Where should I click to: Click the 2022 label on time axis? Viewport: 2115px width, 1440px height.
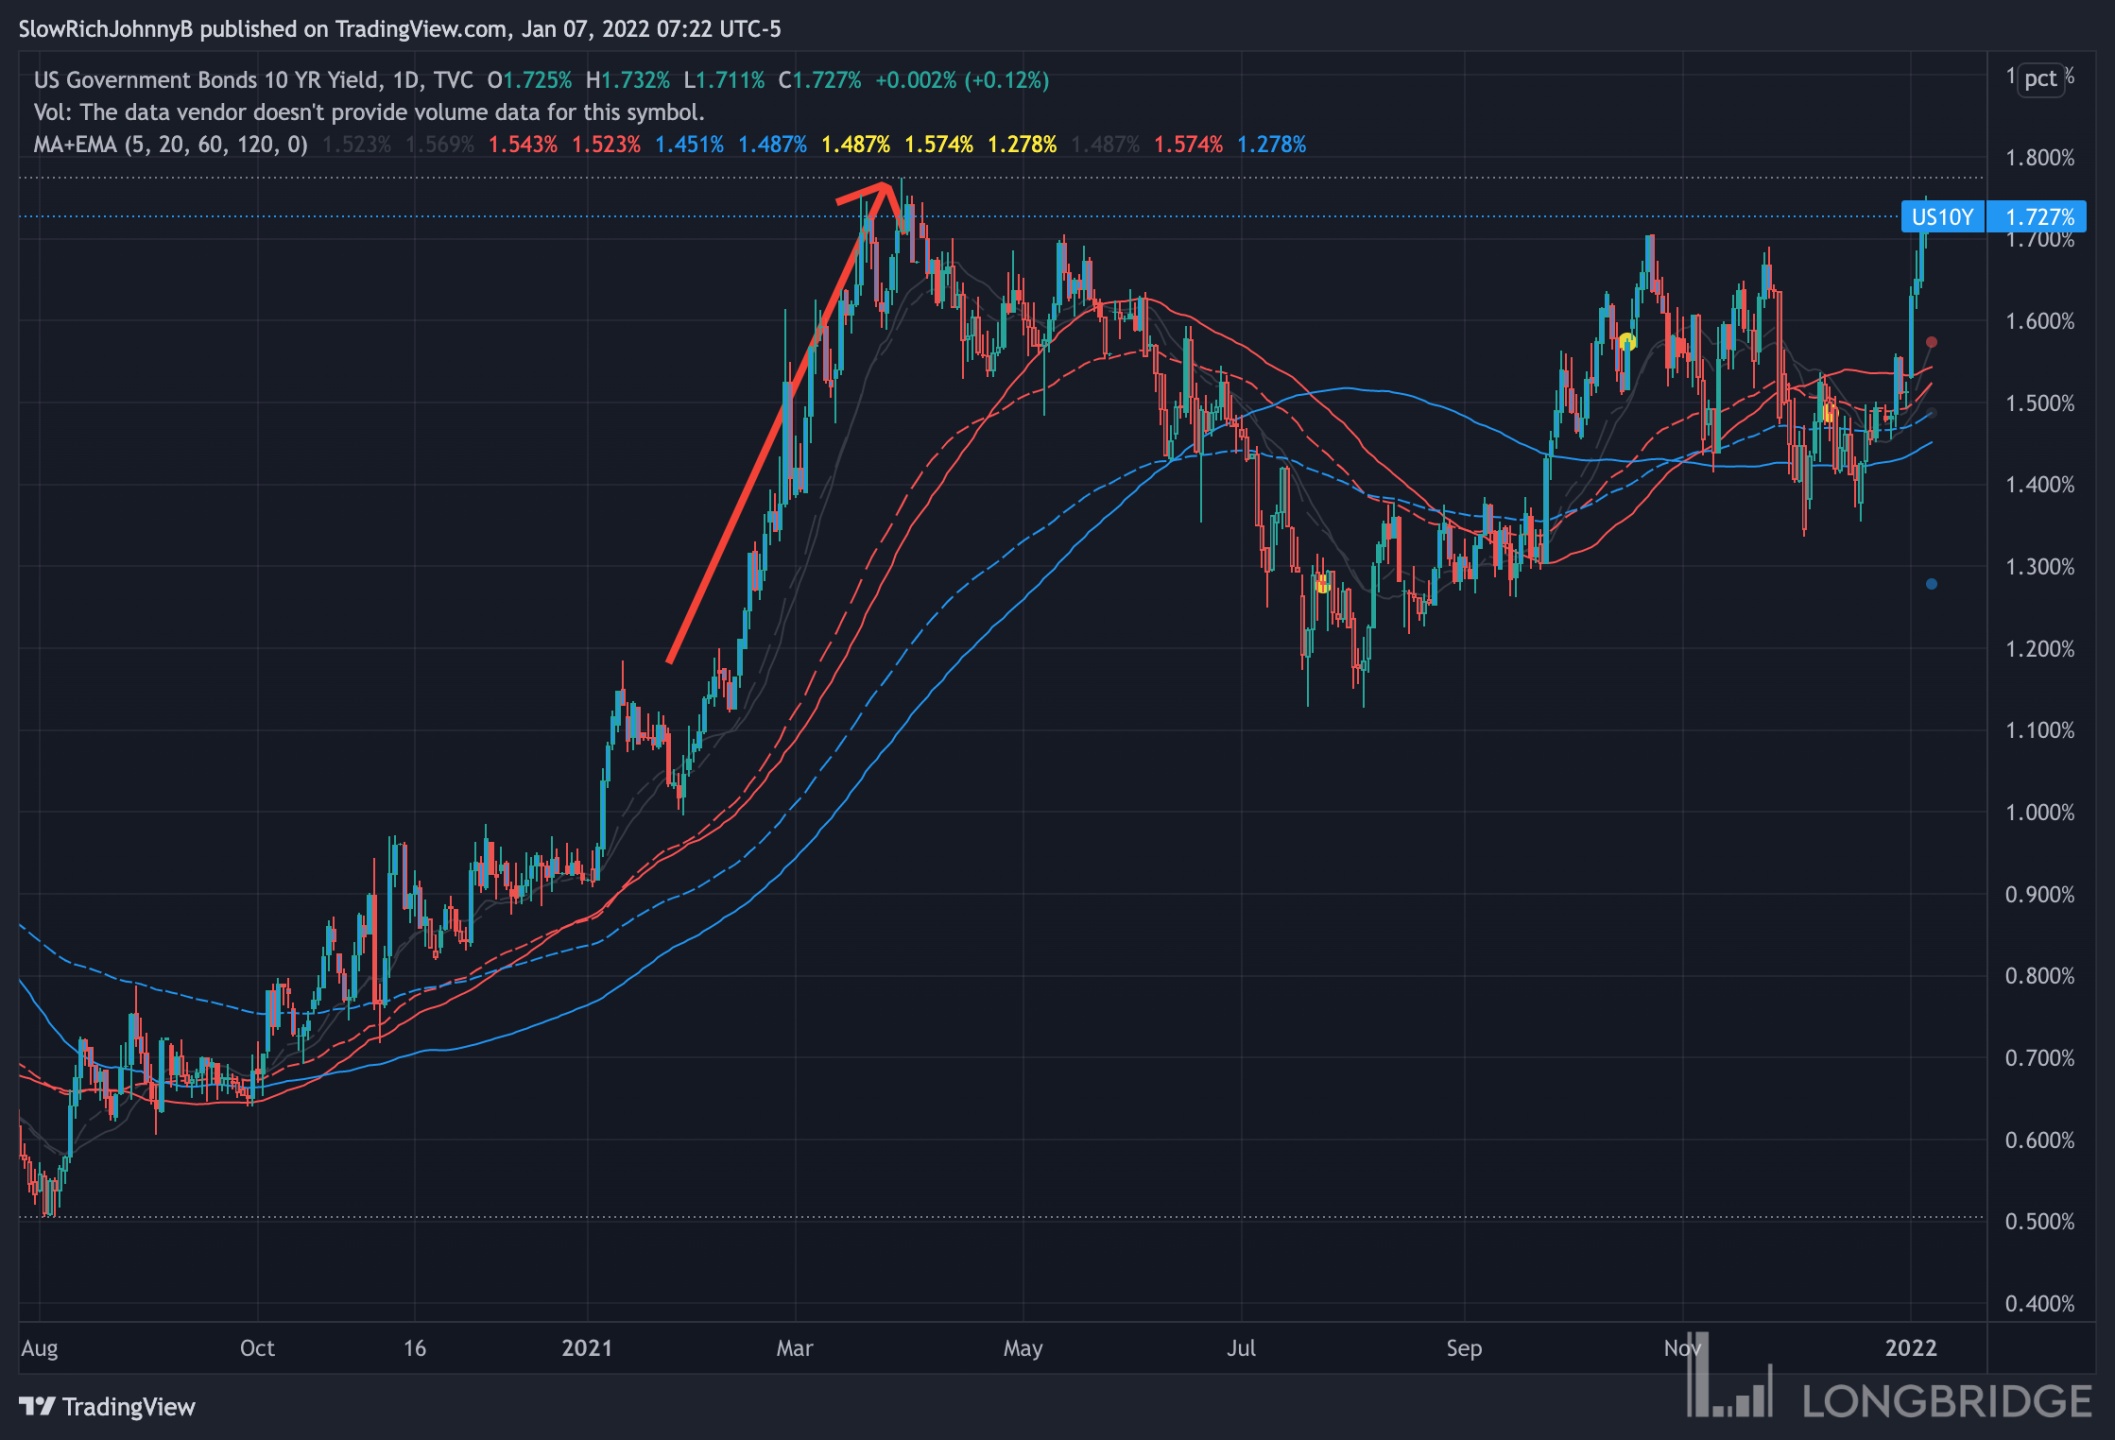(1910, 1348)
